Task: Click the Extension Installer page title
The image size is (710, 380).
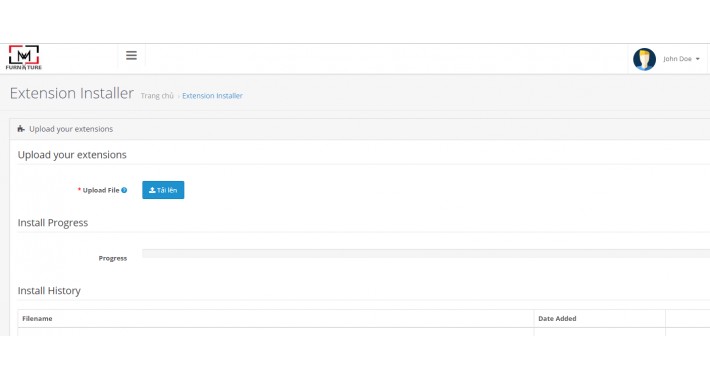Action: (72, 93)
